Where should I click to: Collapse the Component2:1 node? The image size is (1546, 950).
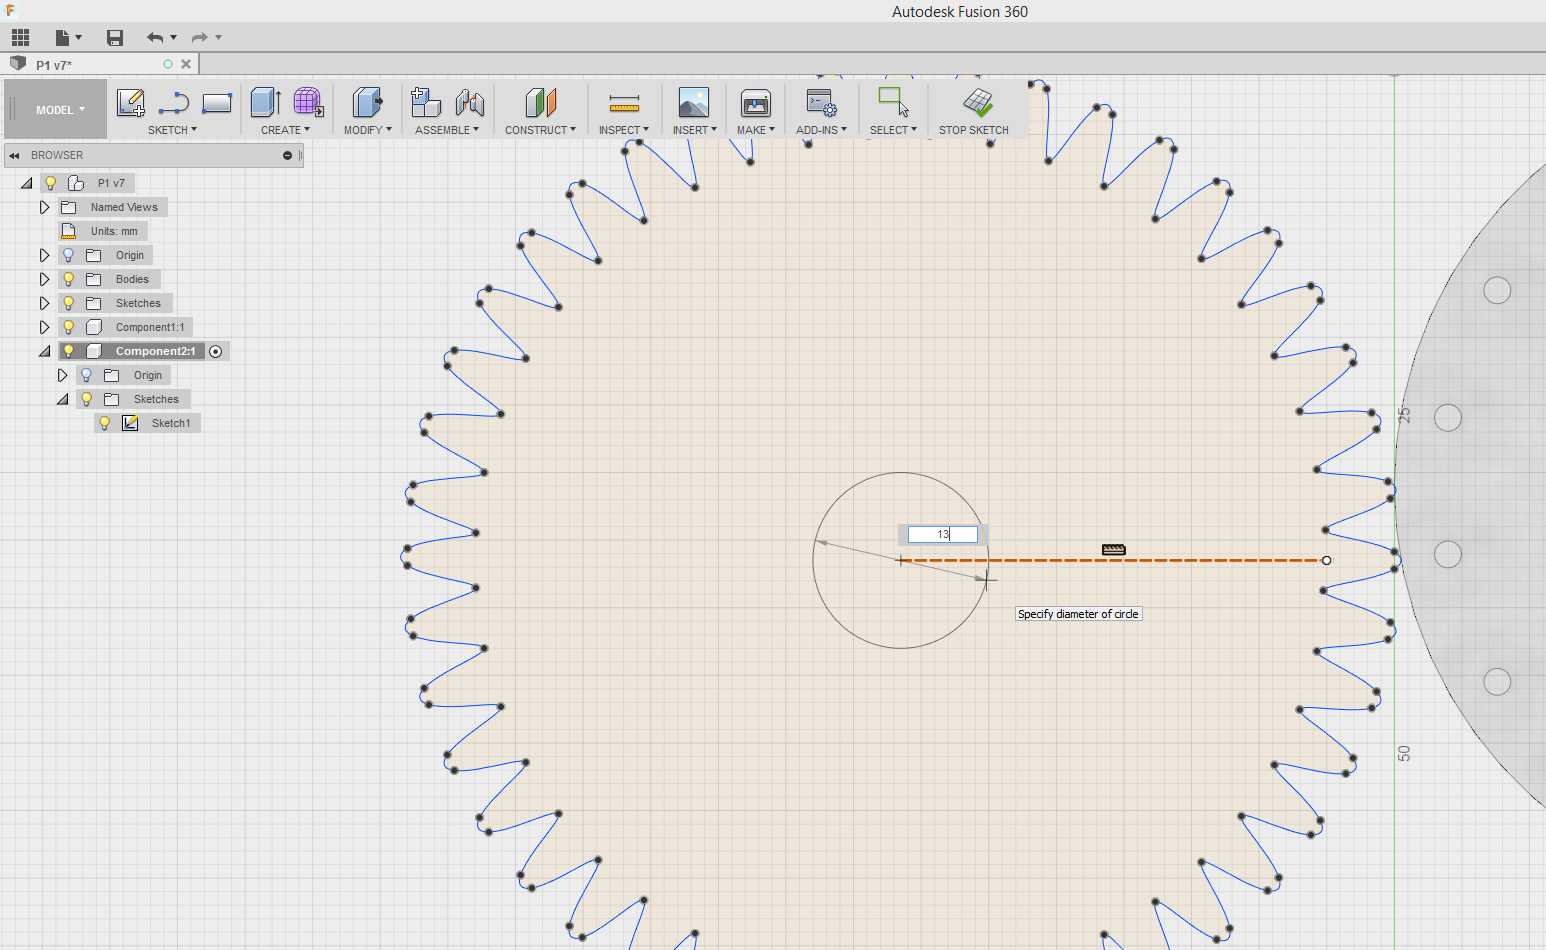click(44, 351)
